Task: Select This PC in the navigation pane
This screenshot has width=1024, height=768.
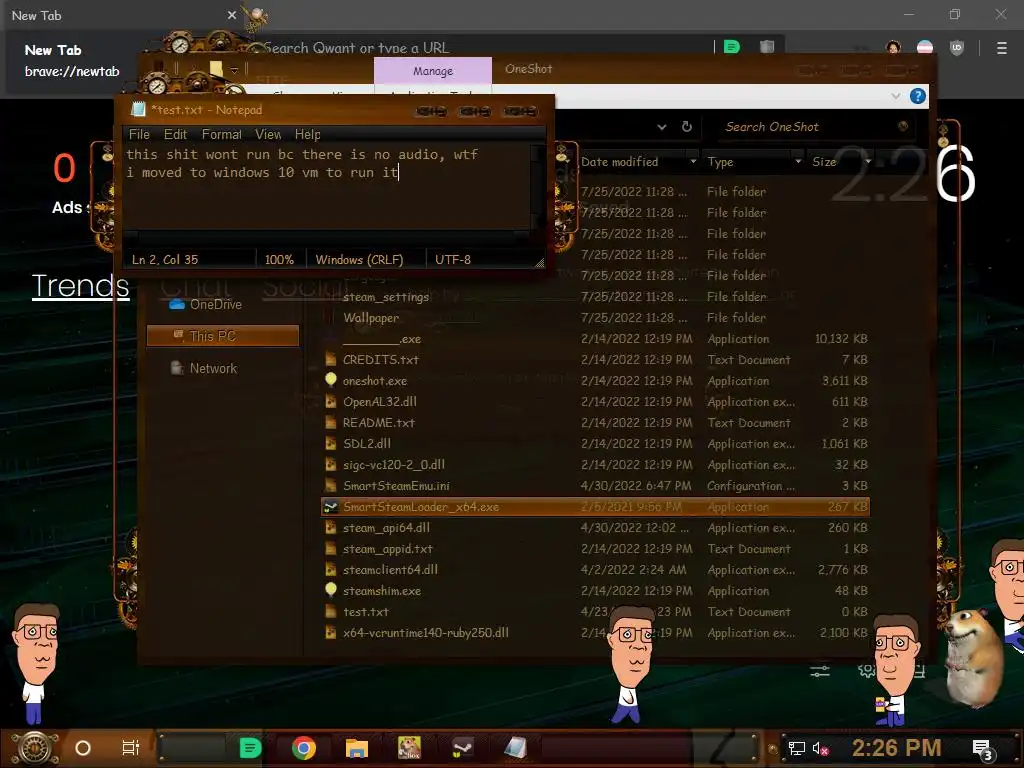Action: point(222,336)
